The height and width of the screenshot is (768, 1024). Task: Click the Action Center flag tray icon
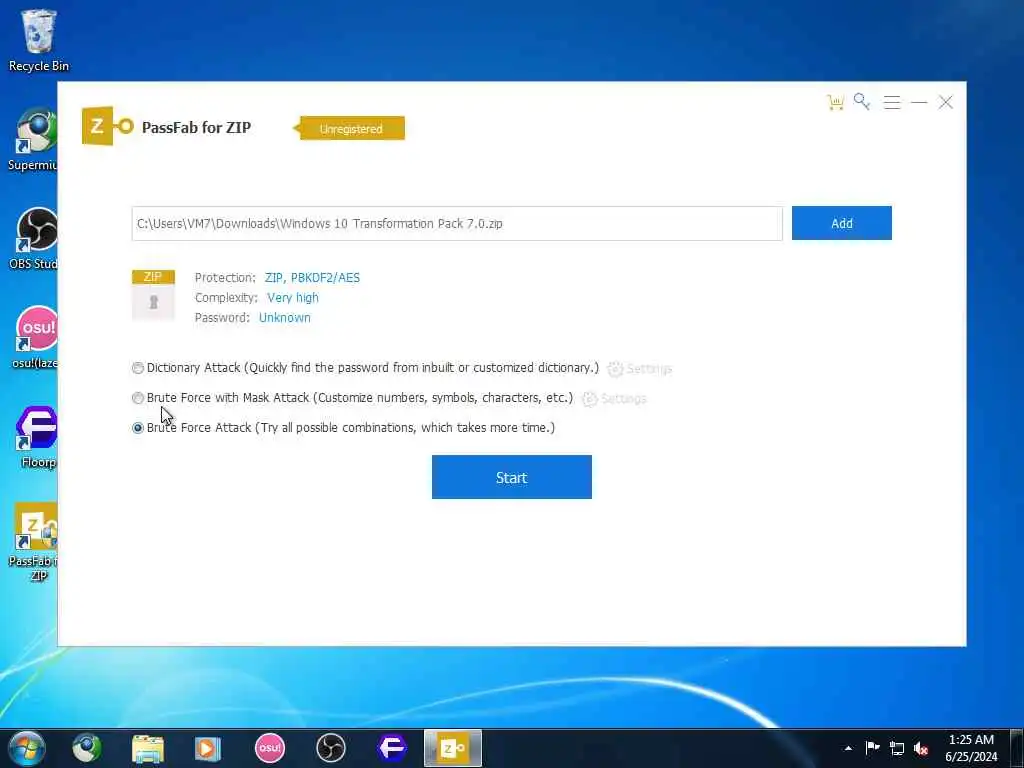(872, 748)
